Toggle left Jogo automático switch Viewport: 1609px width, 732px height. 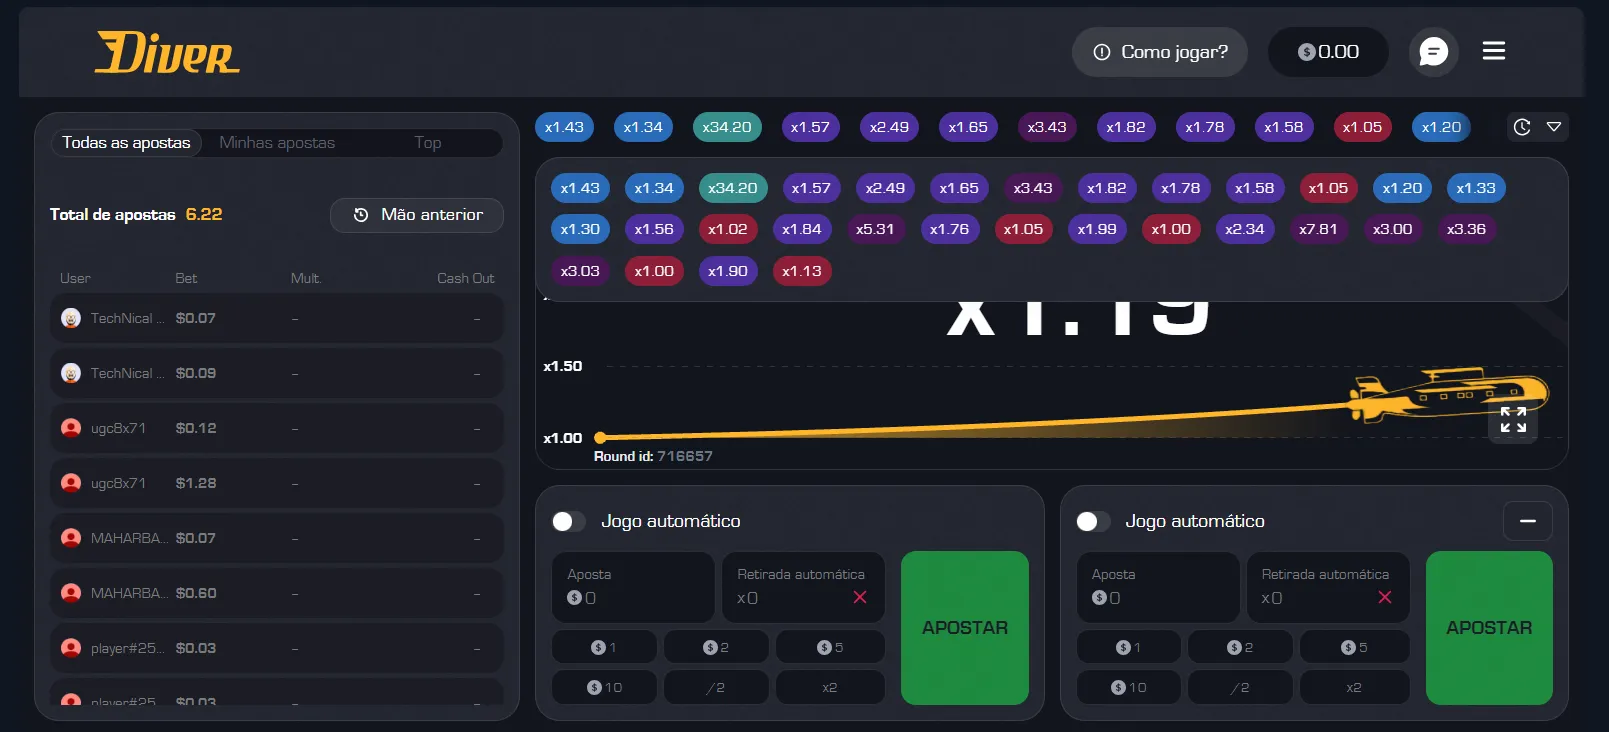click(568, 521)
